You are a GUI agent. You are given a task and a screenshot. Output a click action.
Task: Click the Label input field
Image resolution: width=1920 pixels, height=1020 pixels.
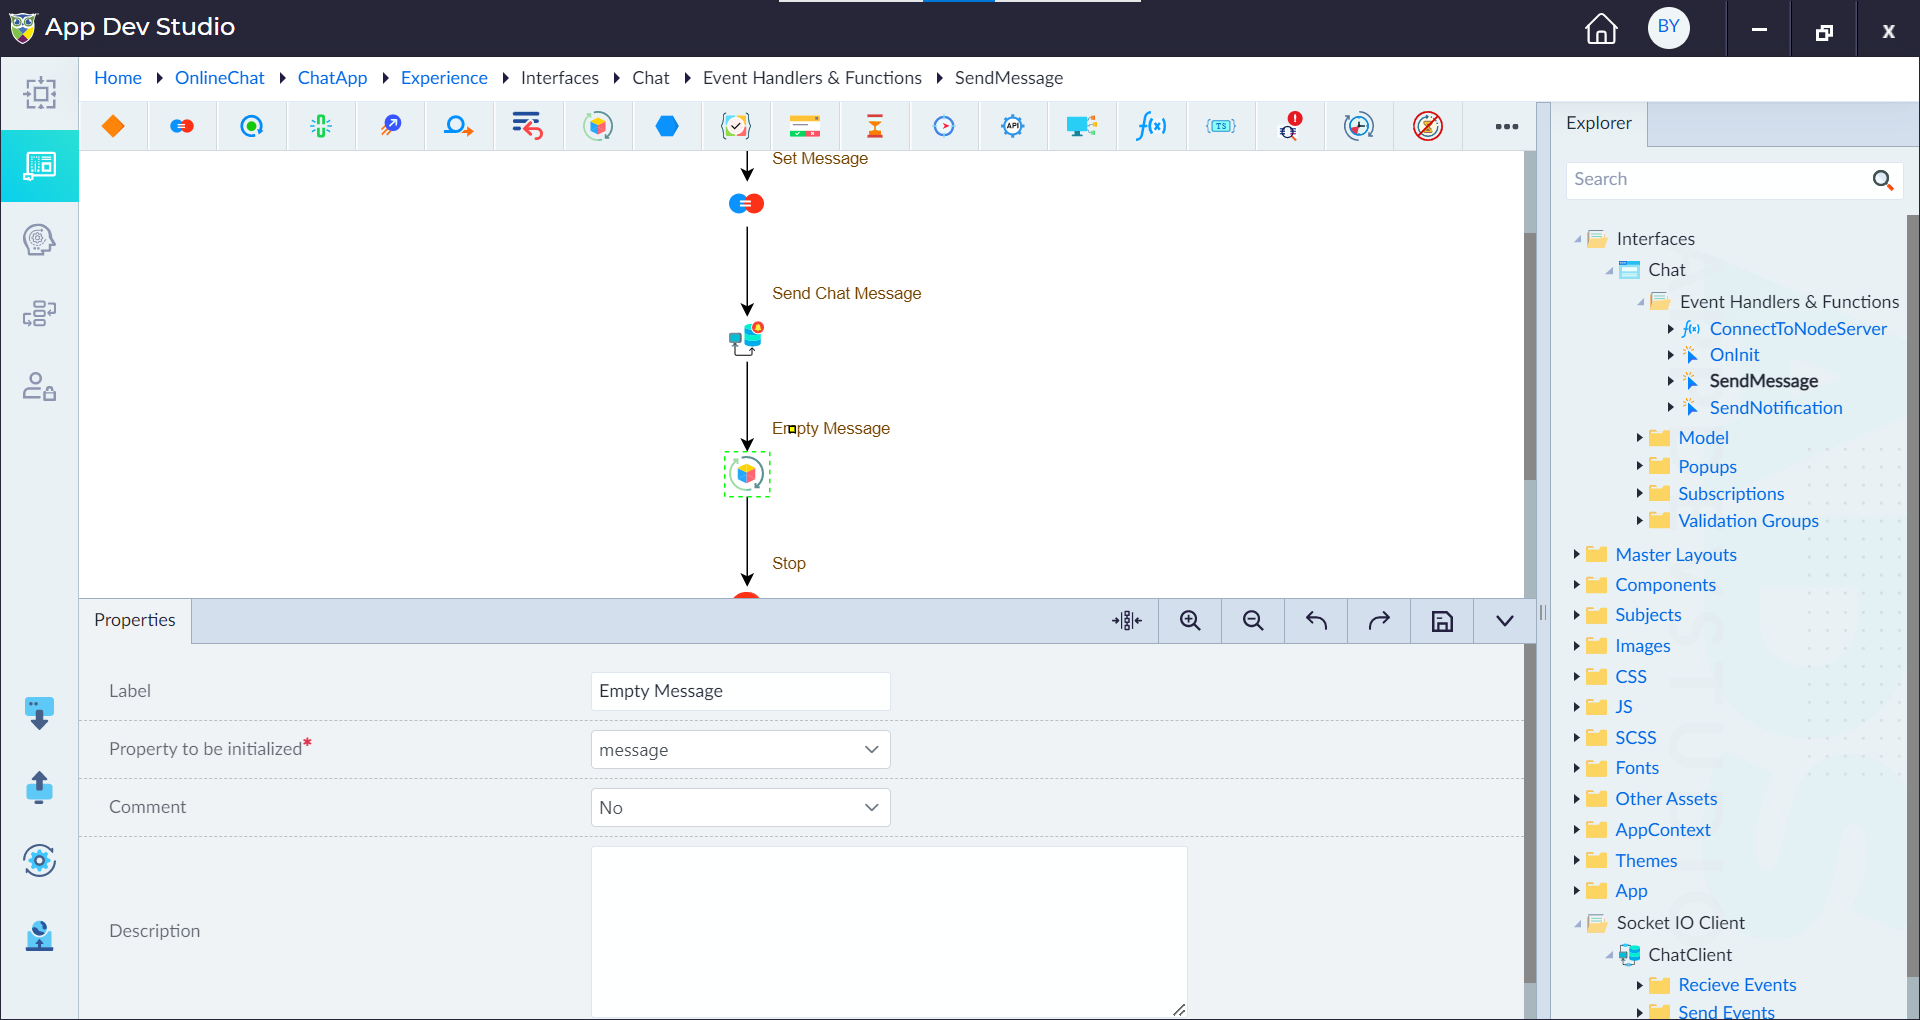(740, 691)
